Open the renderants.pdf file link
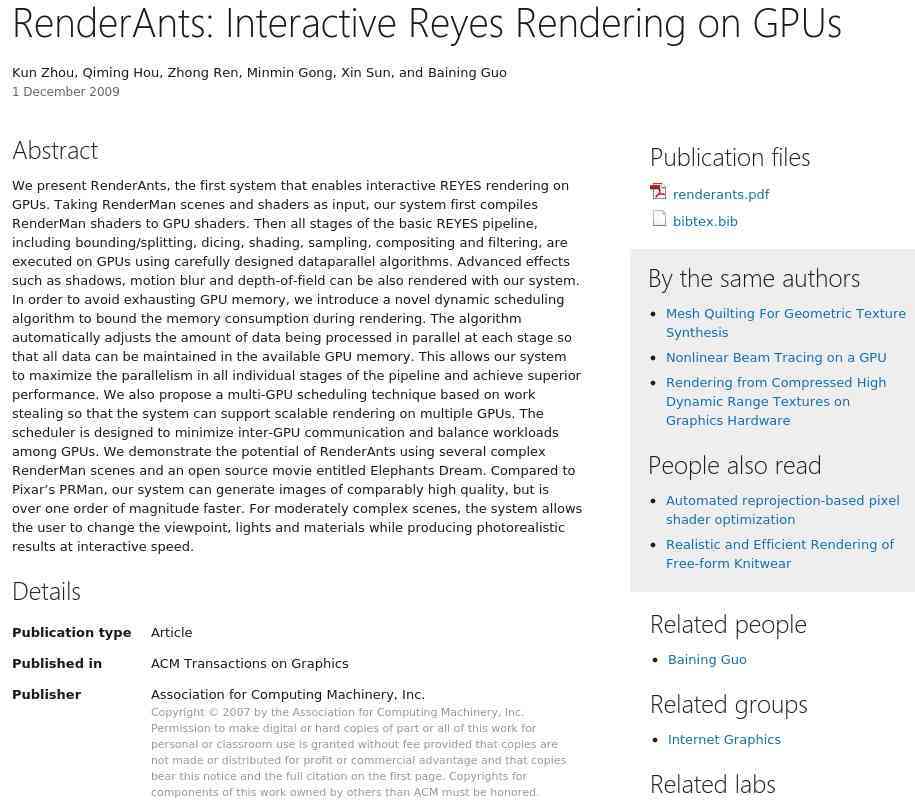The height and width of the screenshot is (800, 915). 720,195
